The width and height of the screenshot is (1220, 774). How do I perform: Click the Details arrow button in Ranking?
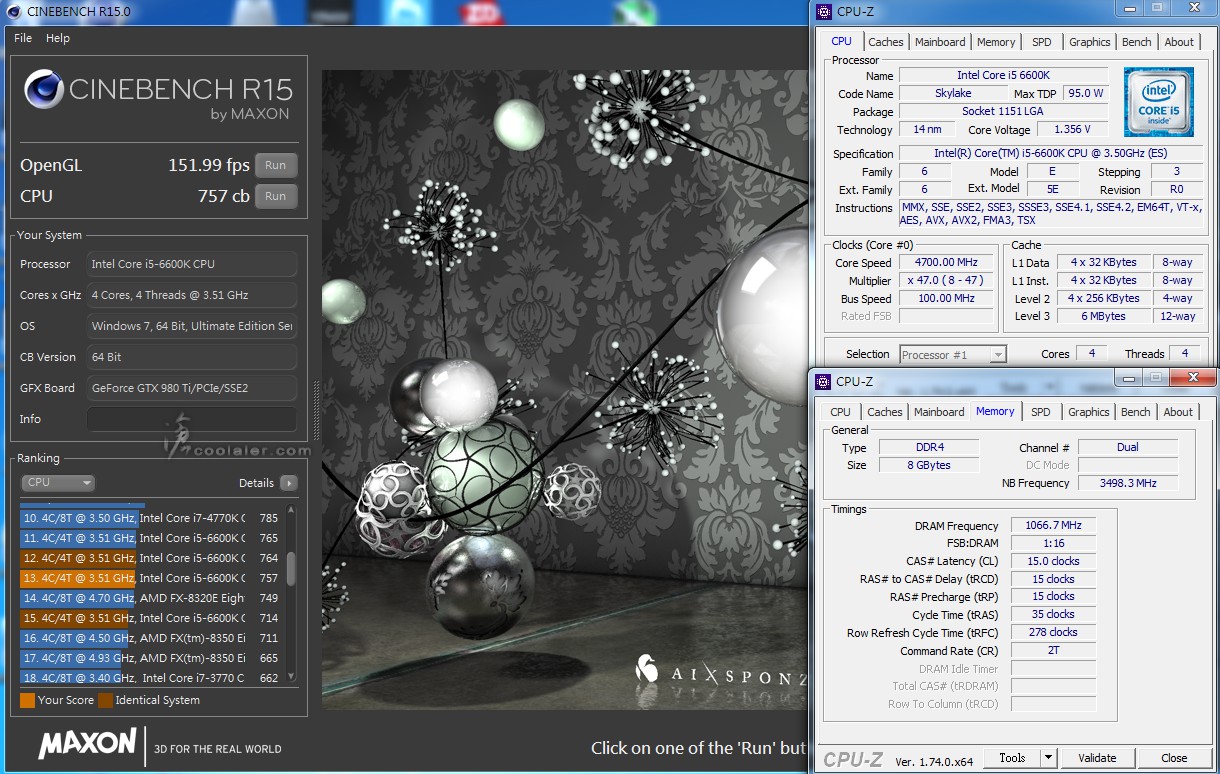[x=289, y=483]
